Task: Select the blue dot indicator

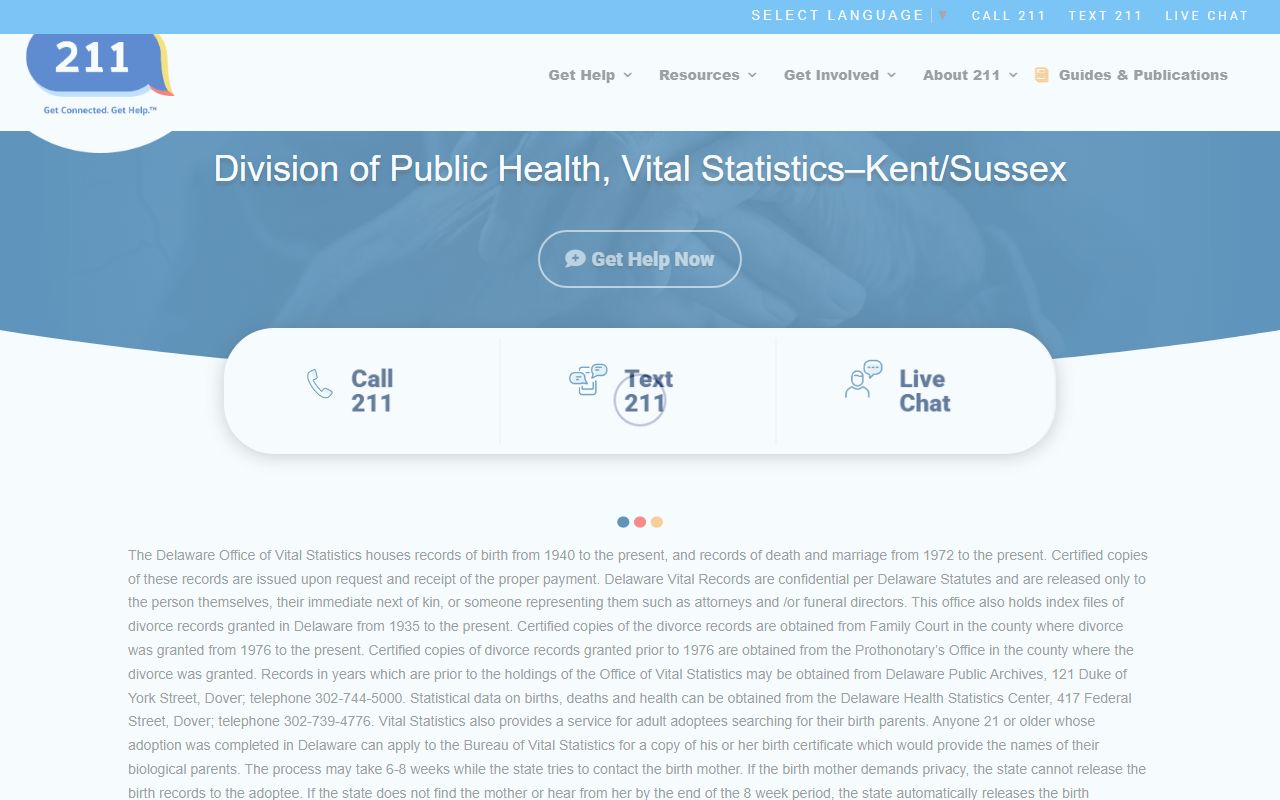Action: (623, 522)
